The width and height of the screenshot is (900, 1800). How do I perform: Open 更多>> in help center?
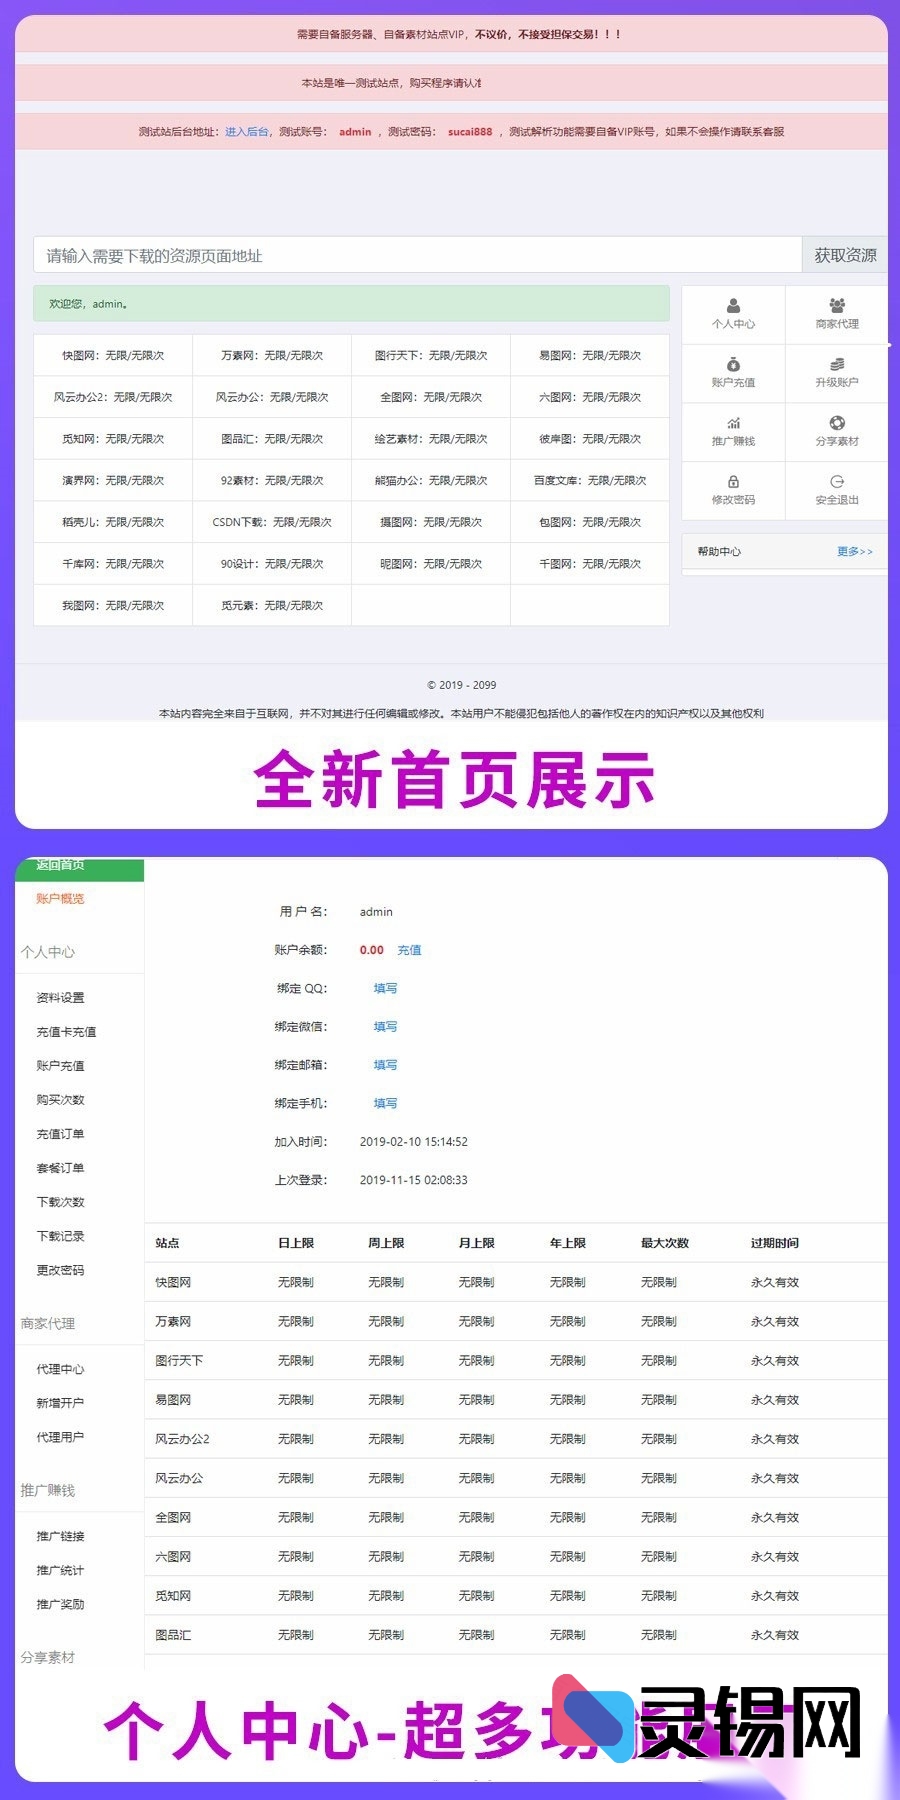tap(855, 551)
